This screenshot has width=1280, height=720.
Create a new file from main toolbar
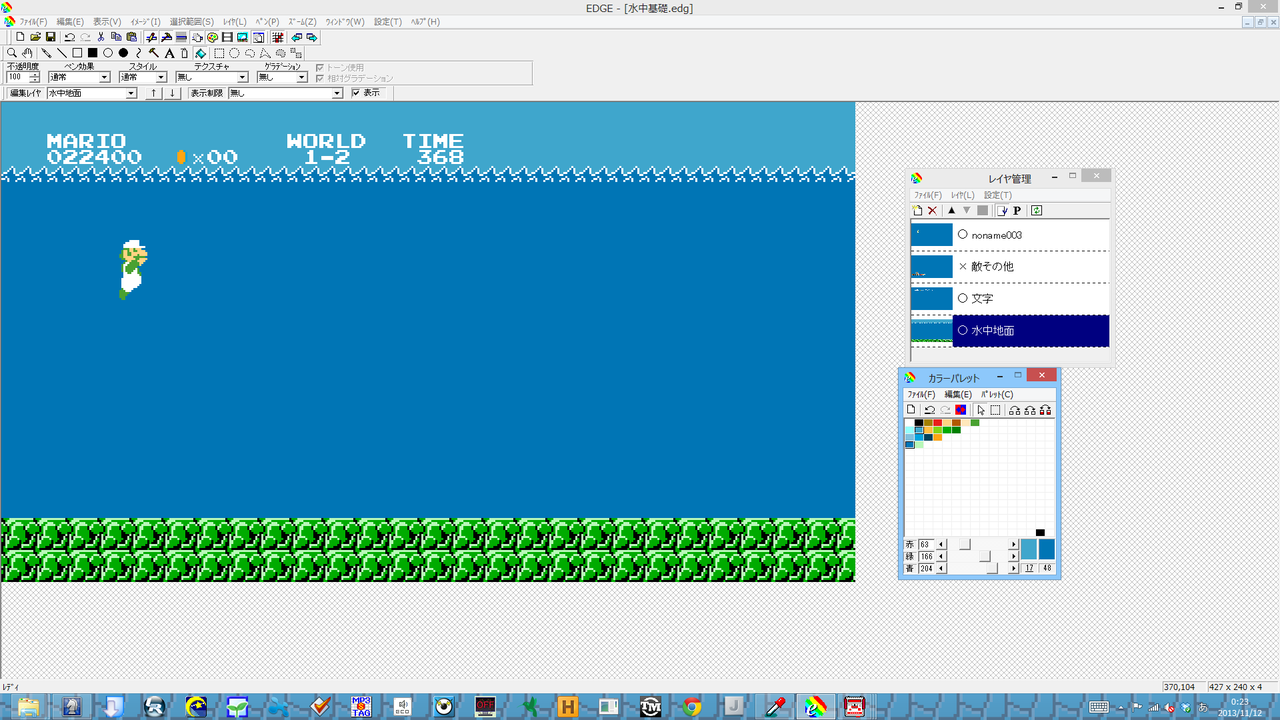click(x=20, y=37)
